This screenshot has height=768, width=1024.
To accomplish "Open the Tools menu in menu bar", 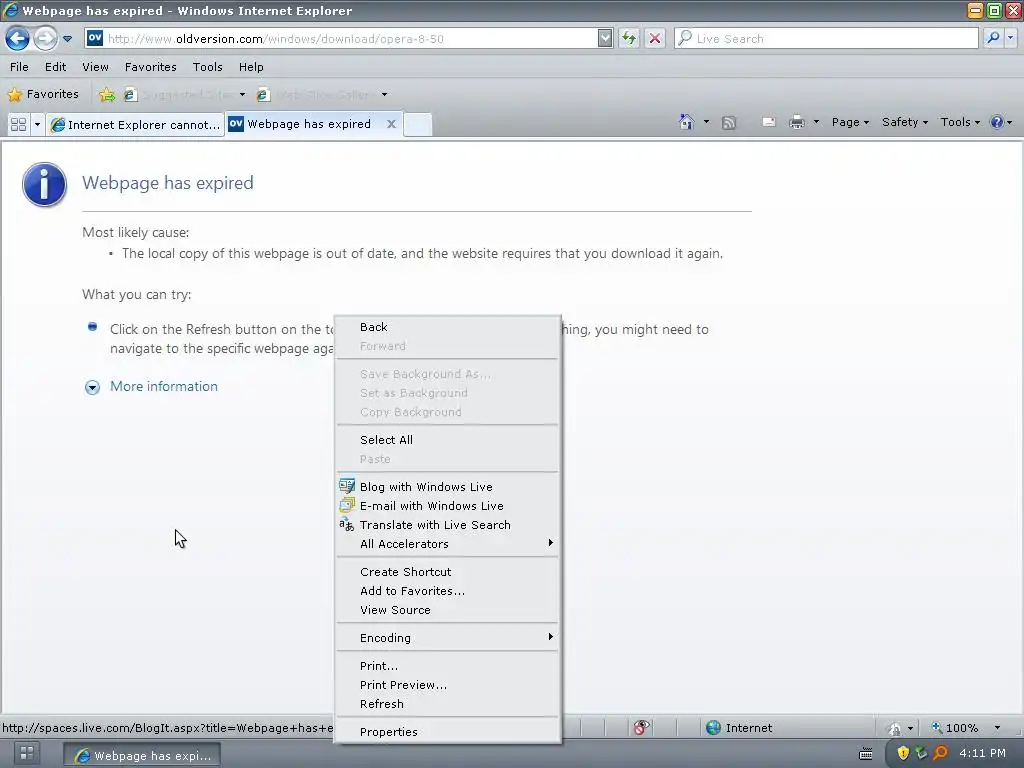I will tap(208, 67).
